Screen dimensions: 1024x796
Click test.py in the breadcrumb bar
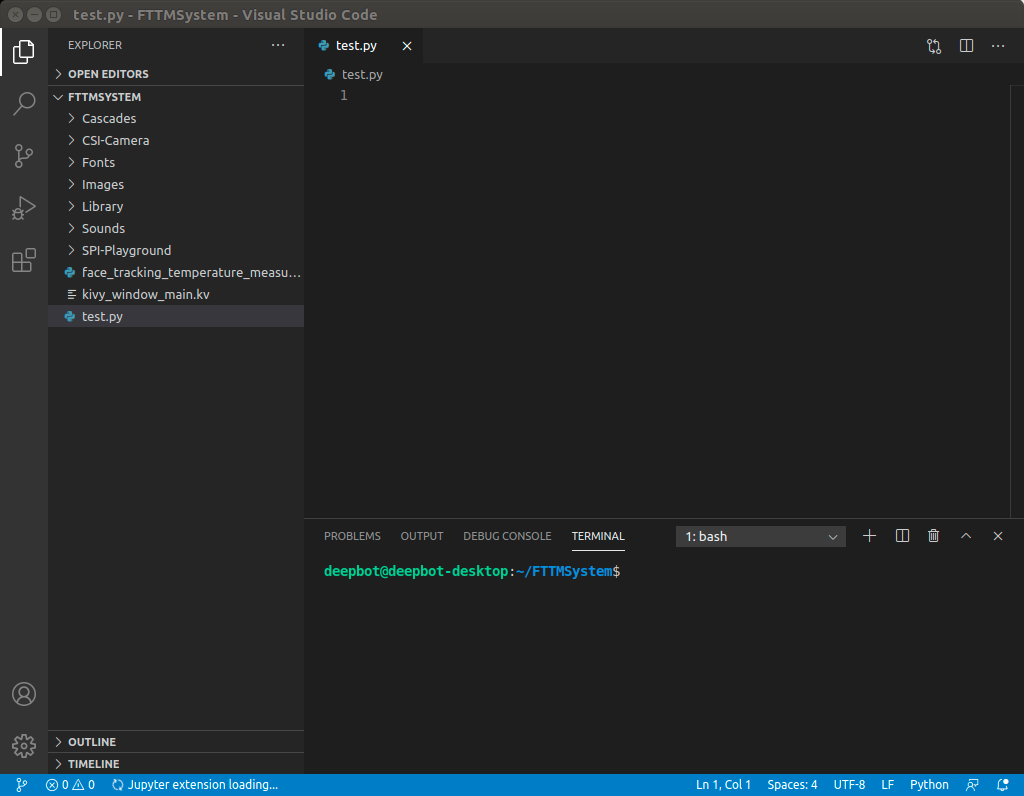362,74
